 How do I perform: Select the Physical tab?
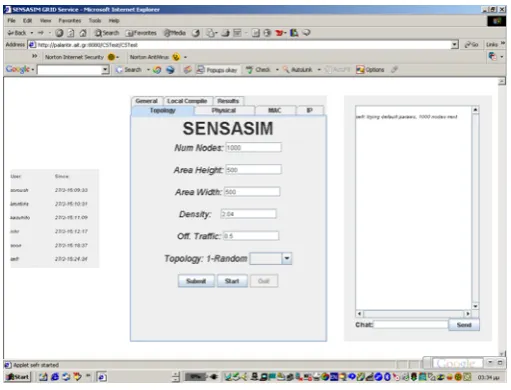click(x=224, y=110)
